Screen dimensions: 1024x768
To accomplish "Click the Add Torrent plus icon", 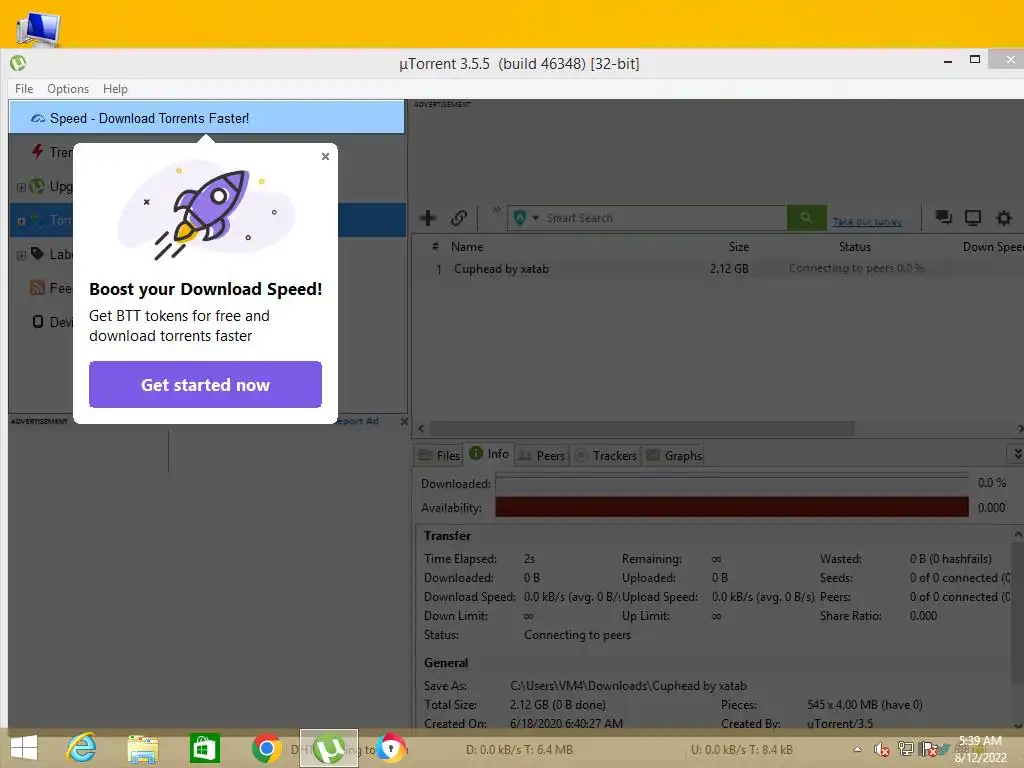I will pyautogui.click(x=428, y=217).
